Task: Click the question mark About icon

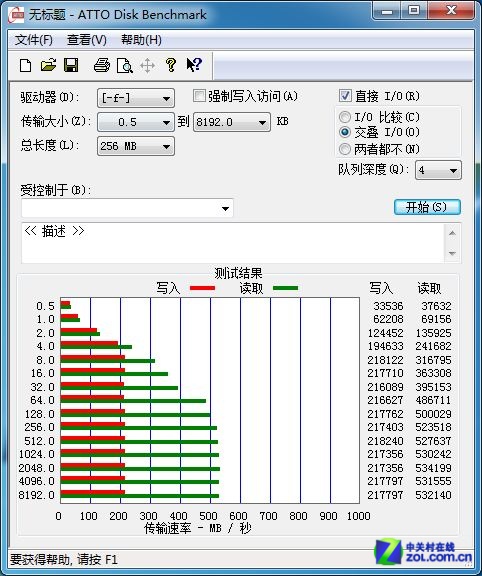Action: [x=170, y=65]
